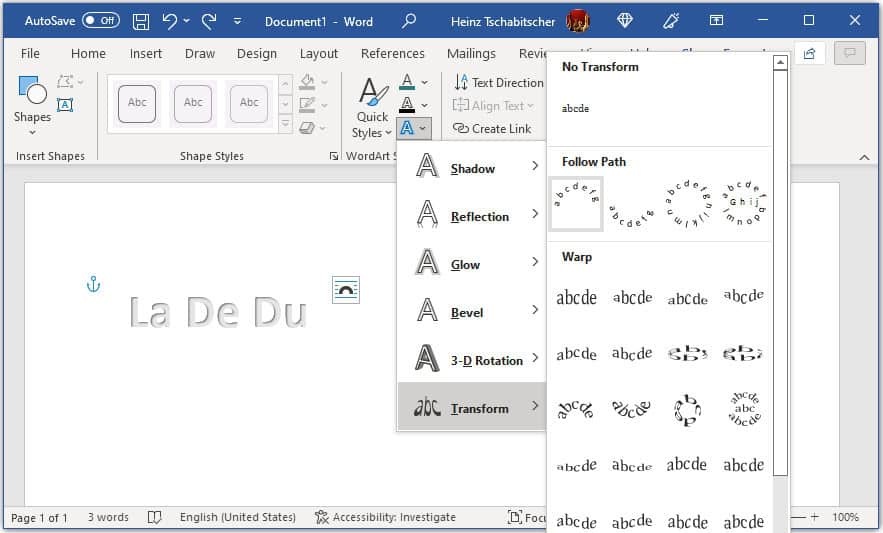Switch to the References tab
The image size is (883, 533).
point(393,54)
